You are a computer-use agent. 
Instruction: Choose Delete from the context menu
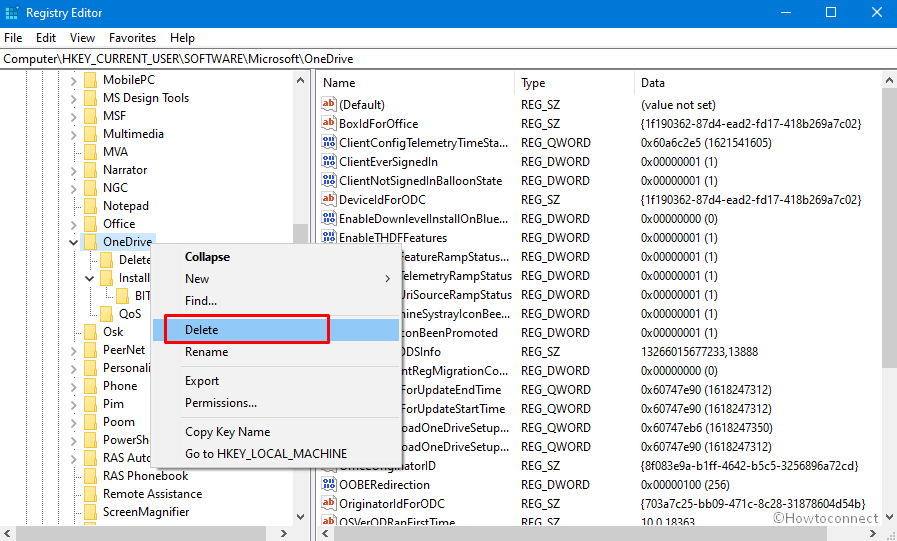(276, 330)
